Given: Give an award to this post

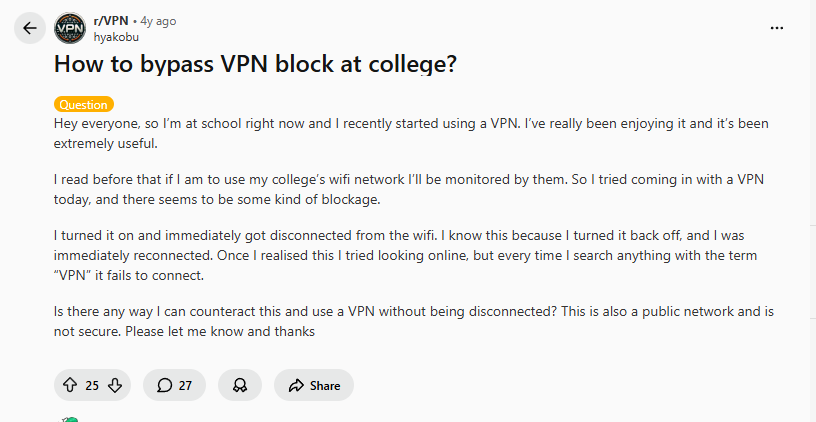Looking at the screenshot, I should 240,385.
